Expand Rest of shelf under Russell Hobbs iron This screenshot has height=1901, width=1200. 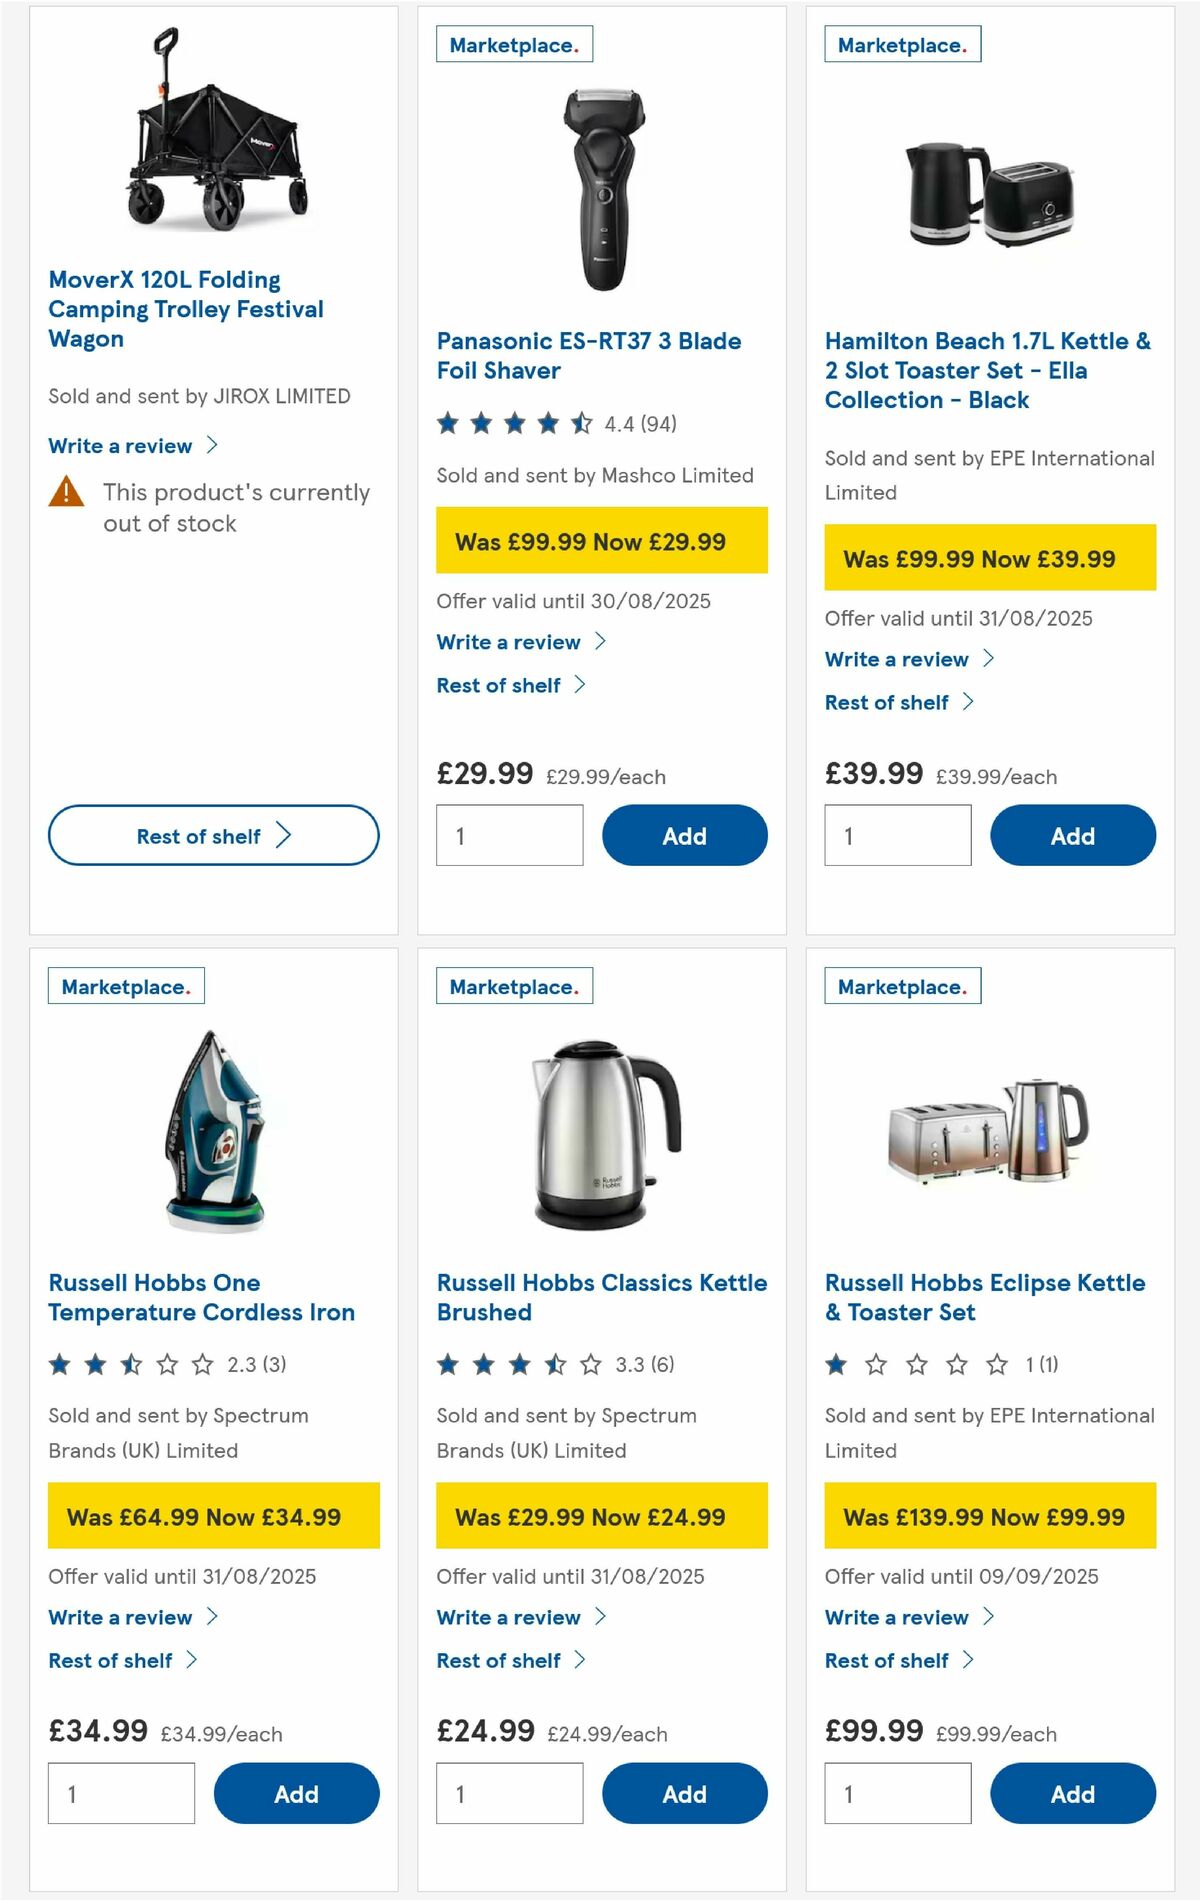coord(111,1660)
